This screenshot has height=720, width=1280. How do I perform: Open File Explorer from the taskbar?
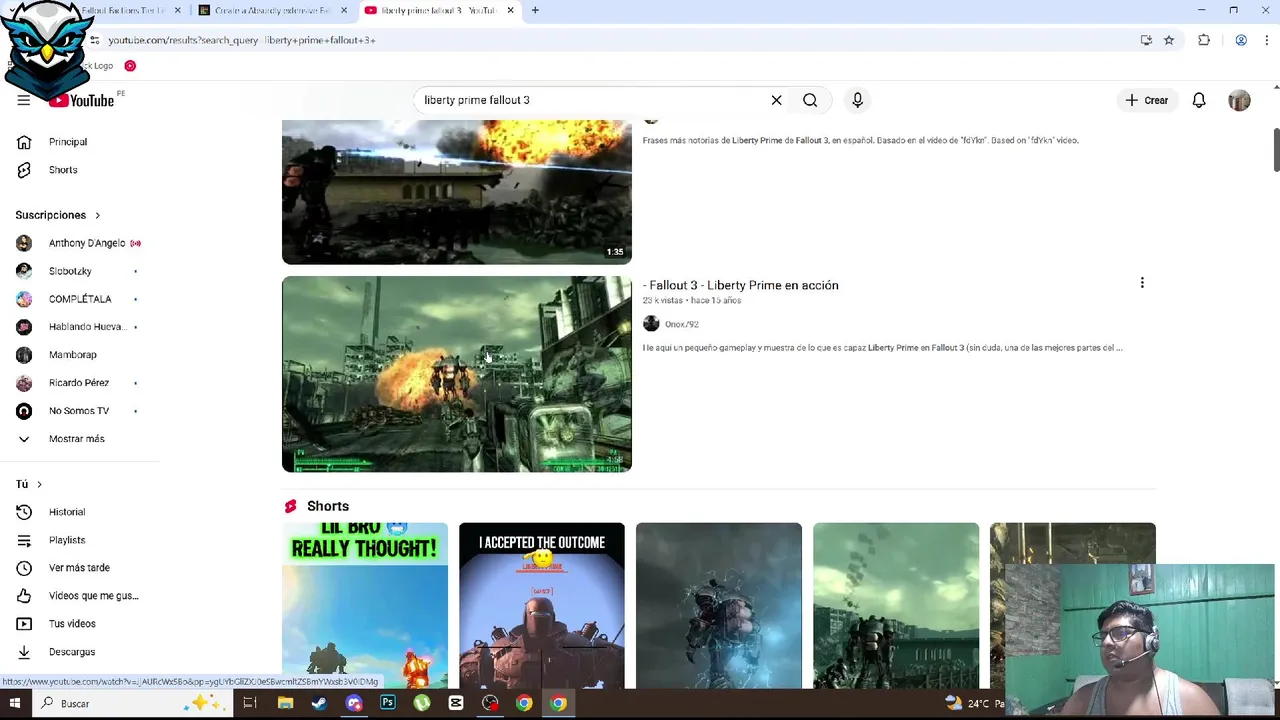pos(285,704)
